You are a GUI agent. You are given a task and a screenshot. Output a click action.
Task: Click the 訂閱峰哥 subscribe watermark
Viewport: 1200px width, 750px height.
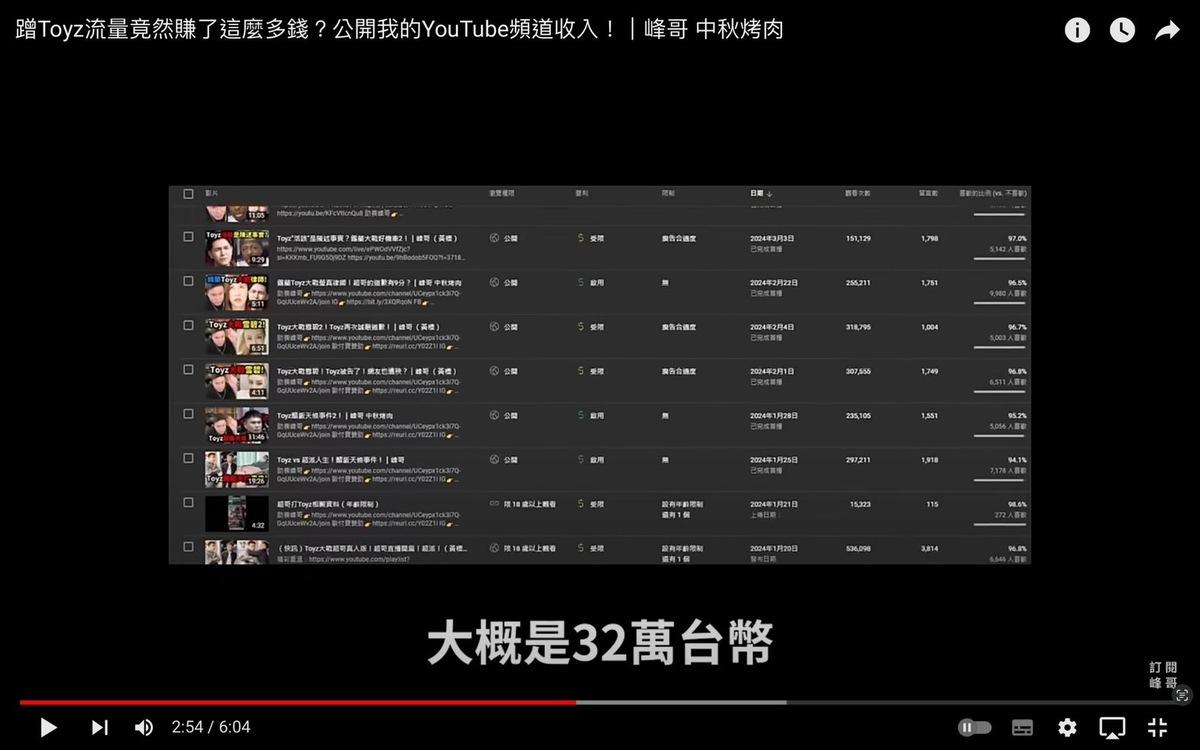pyautogui.click(x=1163, y=675)
